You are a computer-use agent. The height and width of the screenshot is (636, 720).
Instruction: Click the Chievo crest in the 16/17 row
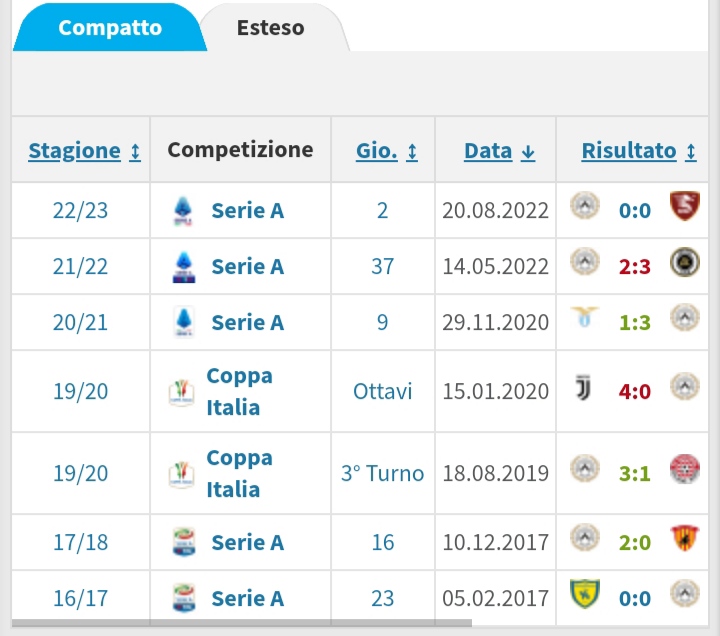[x=584, y=597]
